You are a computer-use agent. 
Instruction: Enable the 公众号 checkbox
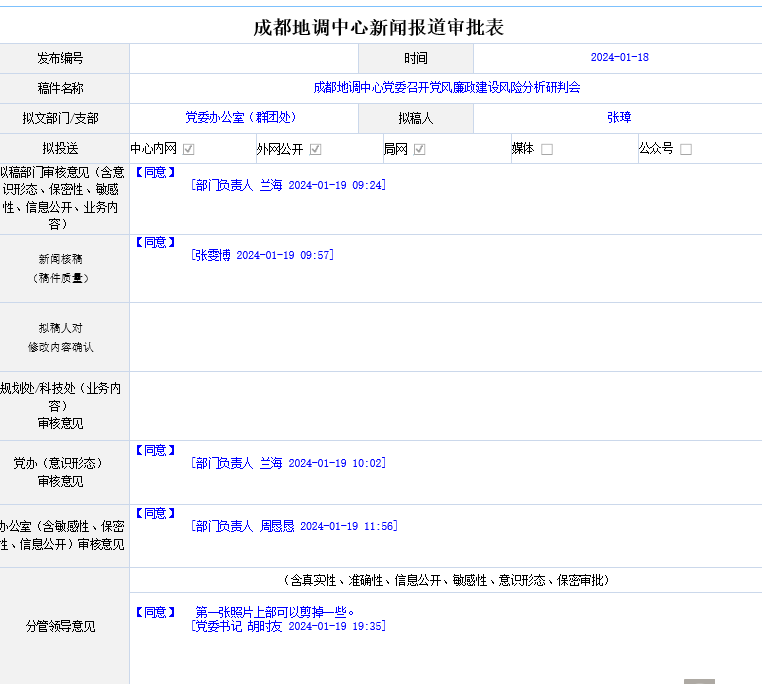(x=686, y=150)
